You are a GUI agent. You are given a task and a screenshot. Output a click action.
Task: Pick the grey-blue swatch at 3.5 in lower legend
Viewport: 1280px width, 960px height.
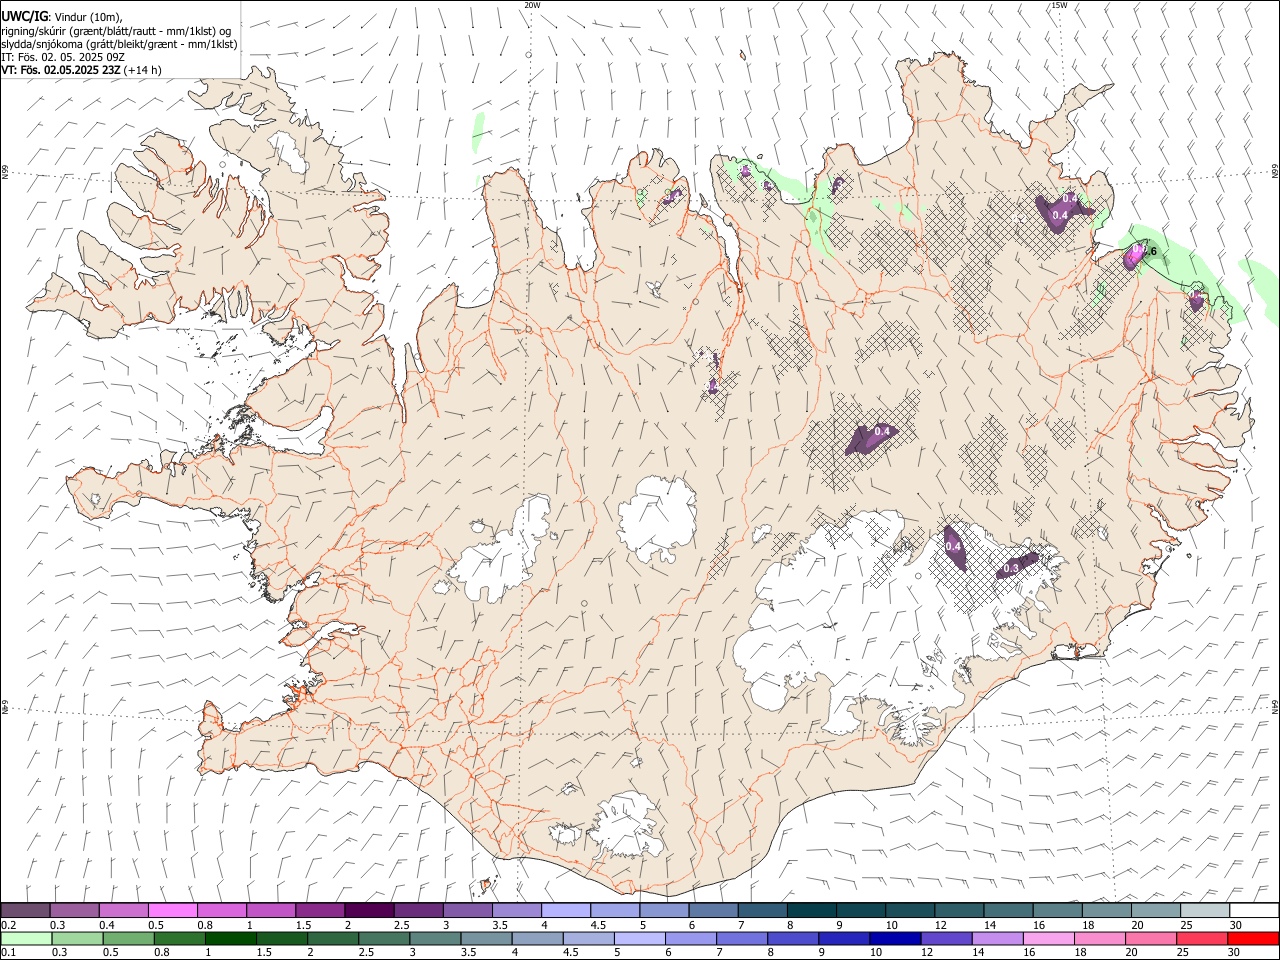pyautogui.click(x=485, y=938)
